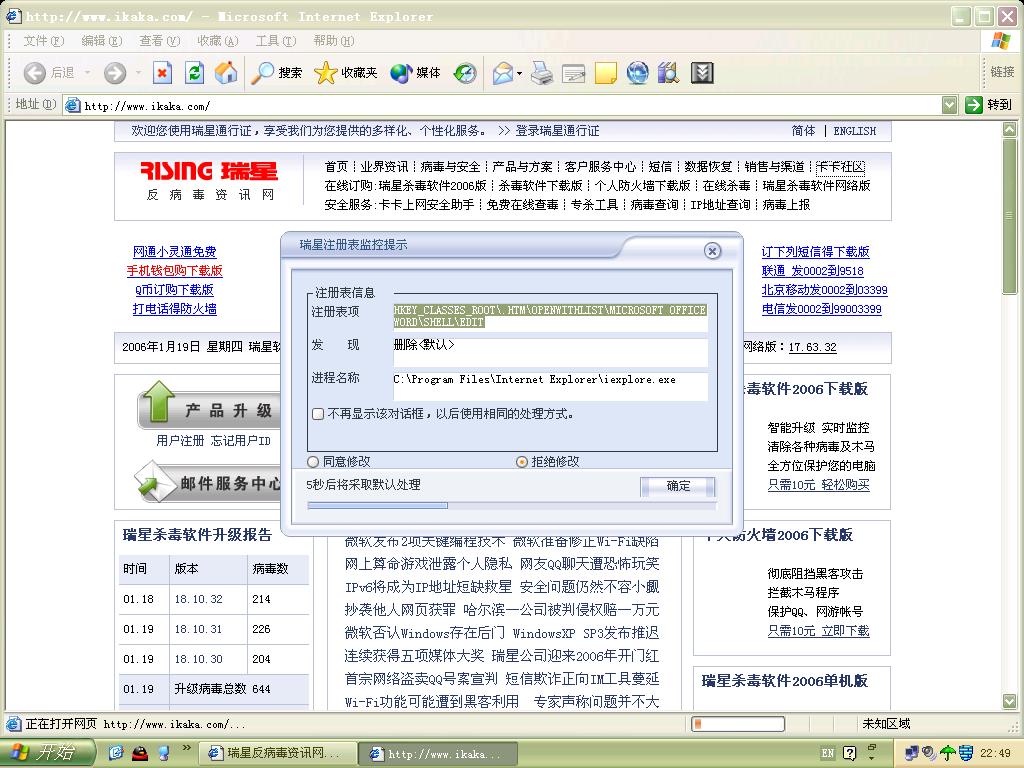Select the 拒绝修改 radio button
1024x768 pixels.
point(522,462)
